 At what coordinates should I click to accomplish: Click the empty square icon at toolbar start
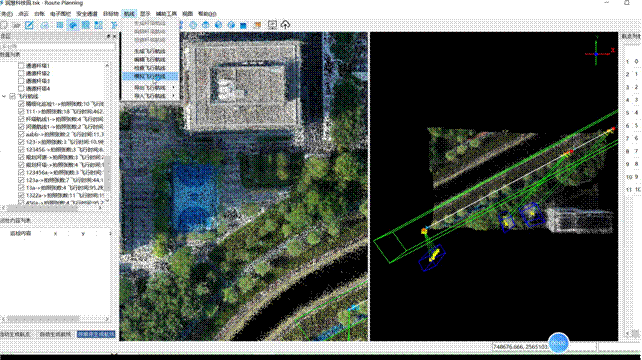(x=4, y=25)
